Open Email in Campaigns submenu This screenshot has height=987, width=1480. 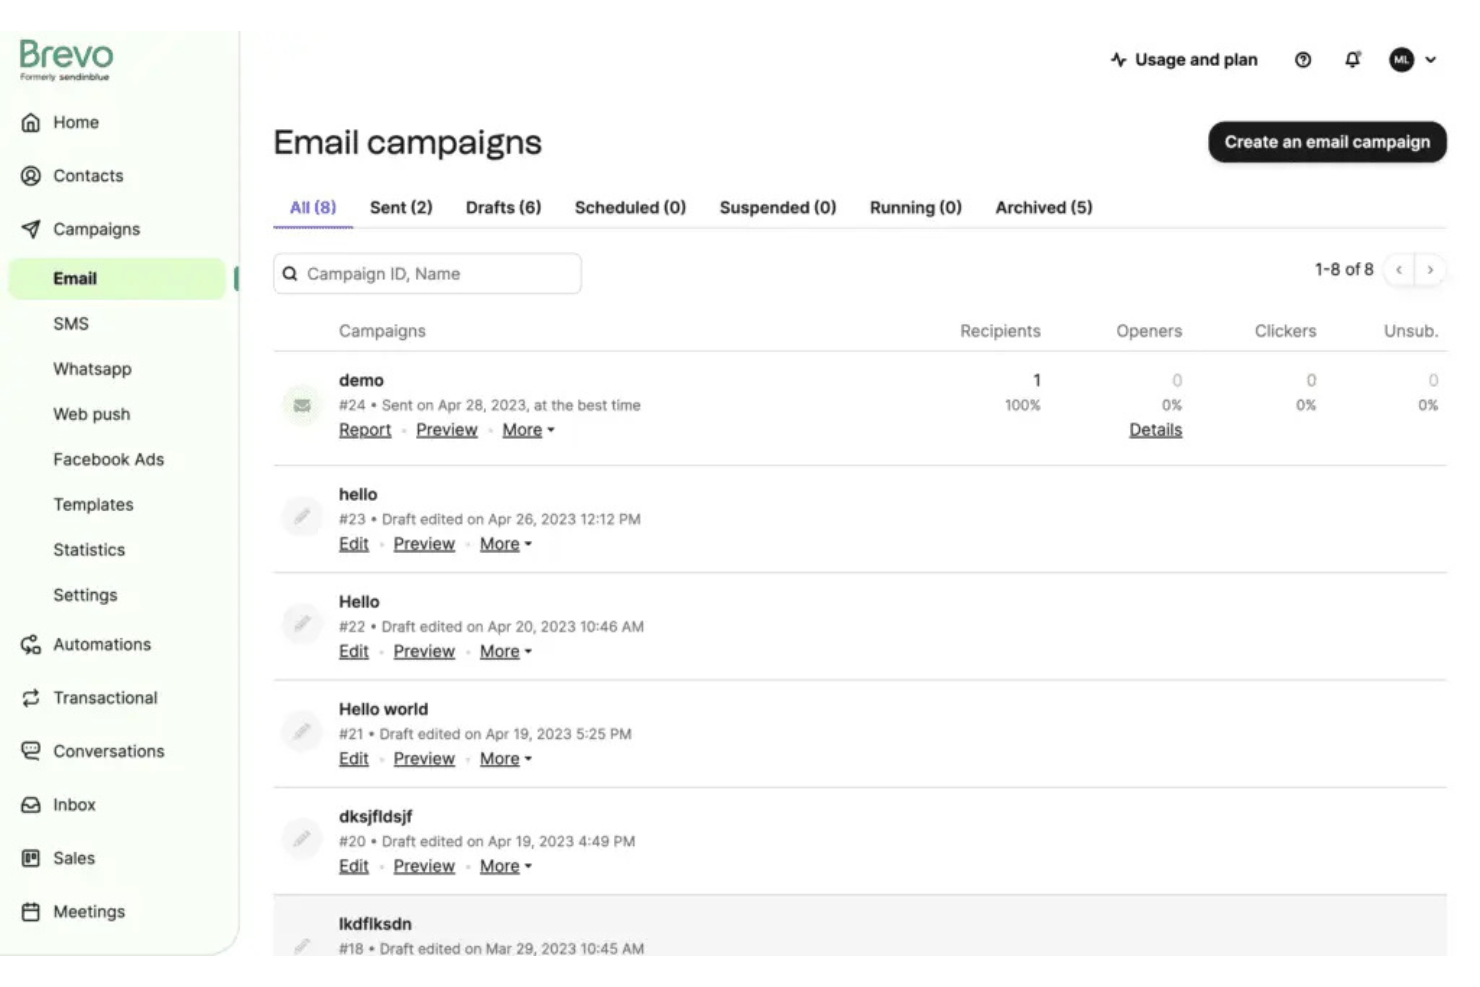[117, 279]
